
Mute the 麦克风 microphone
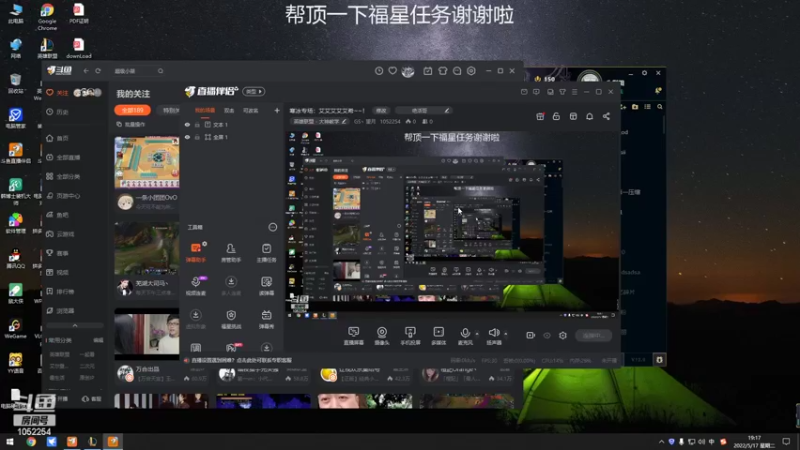(465, 336)
